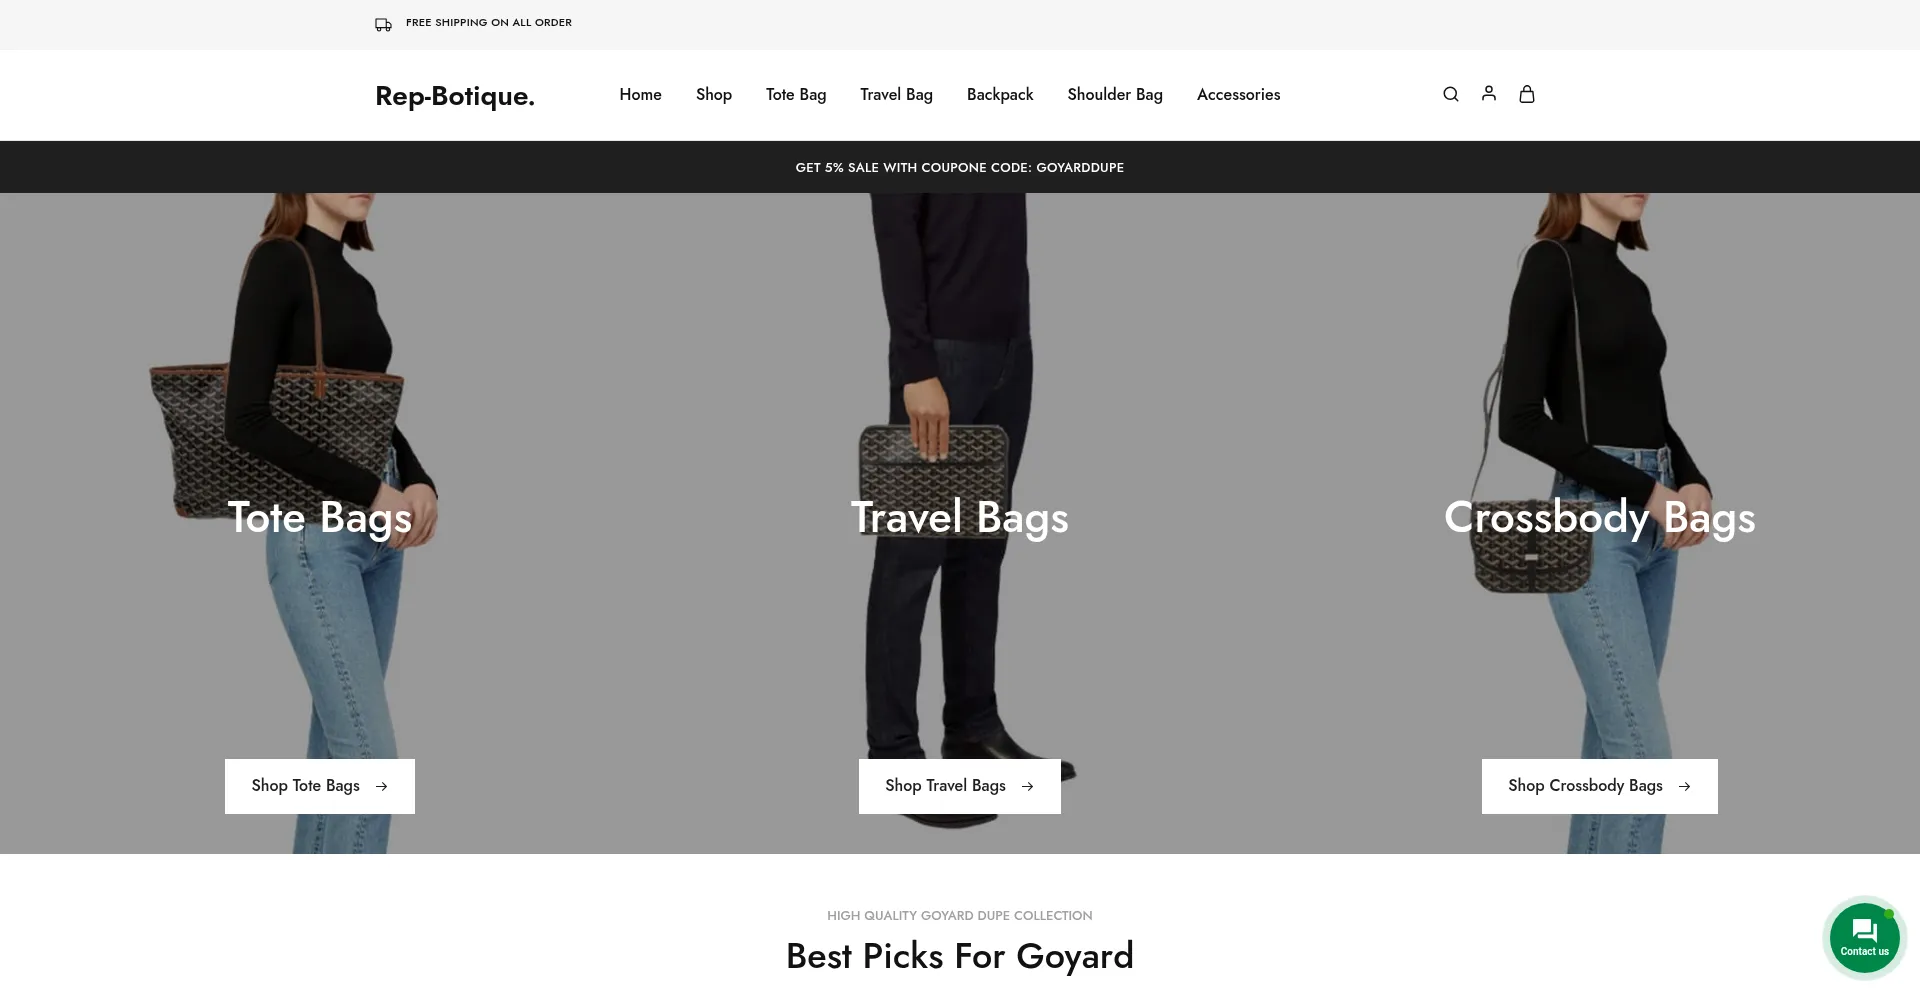Select Tote Bag in navigation
This screenshot has width=1920, height=993.
click(x=796, y=94)
